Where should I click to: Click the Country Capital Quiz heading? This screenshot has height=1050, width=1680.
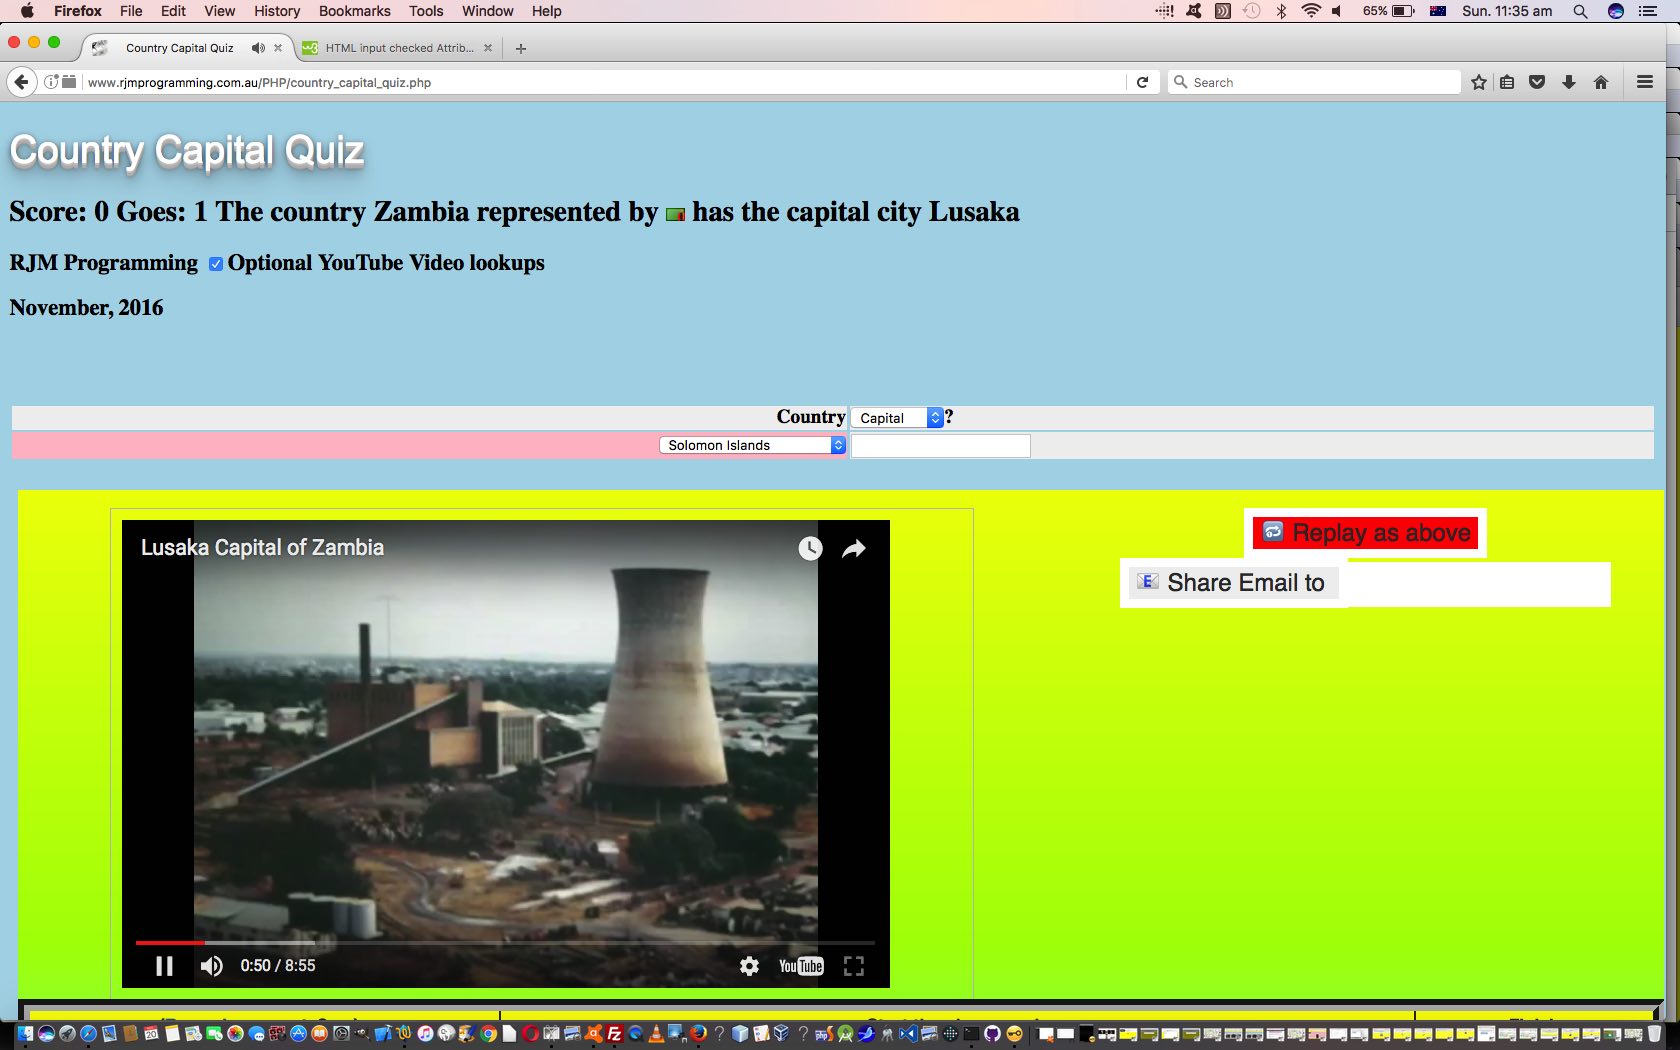187,151
